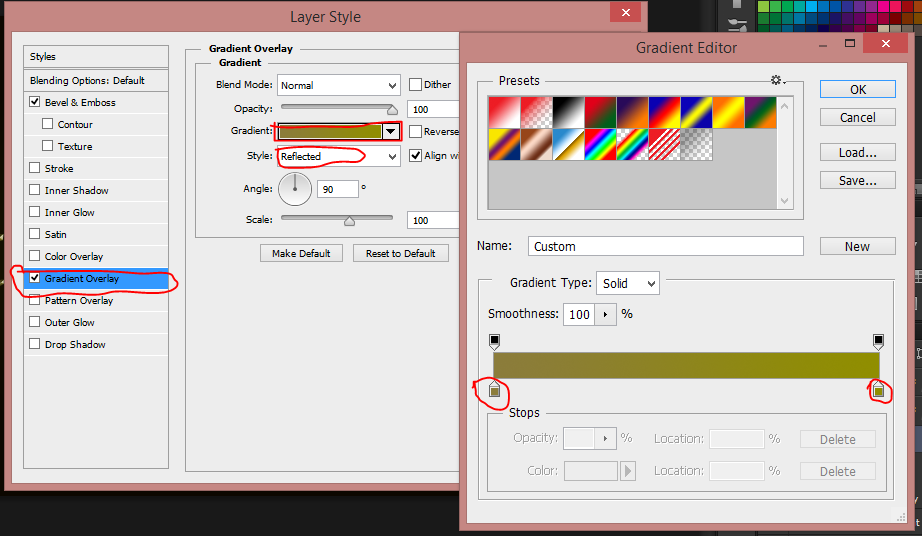922x536 pixels.
Task: Click Cancel in the Gradient Editor
Action: point(858,118)
